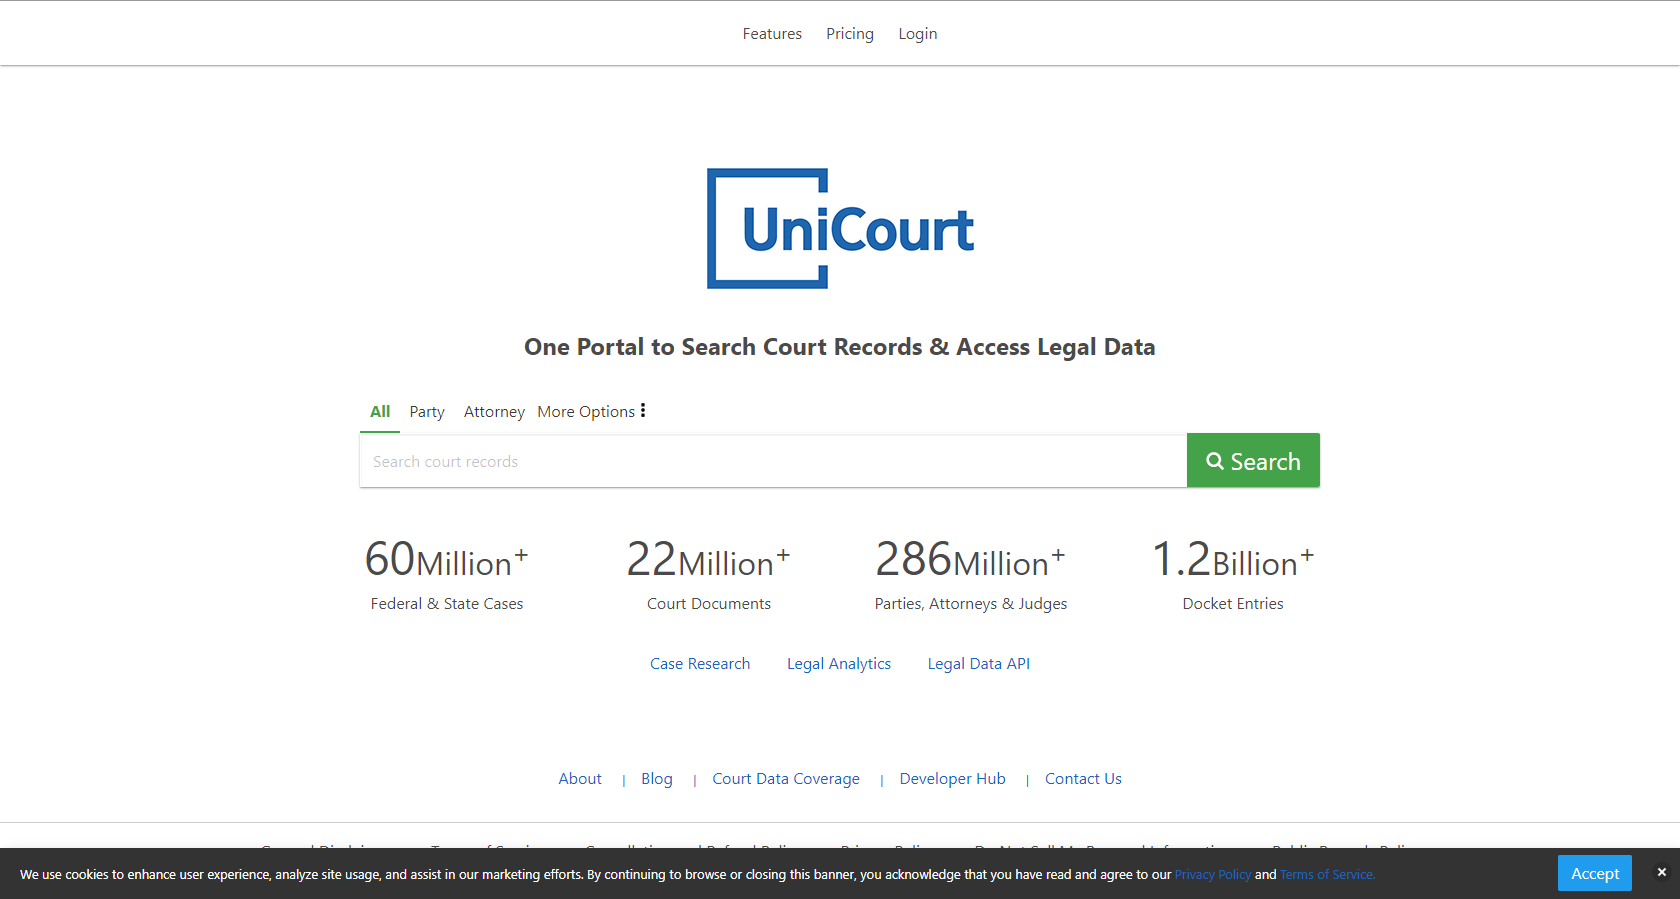
Task: Click the One Portal to Search Court Records heading
Action: click(840, 347)
